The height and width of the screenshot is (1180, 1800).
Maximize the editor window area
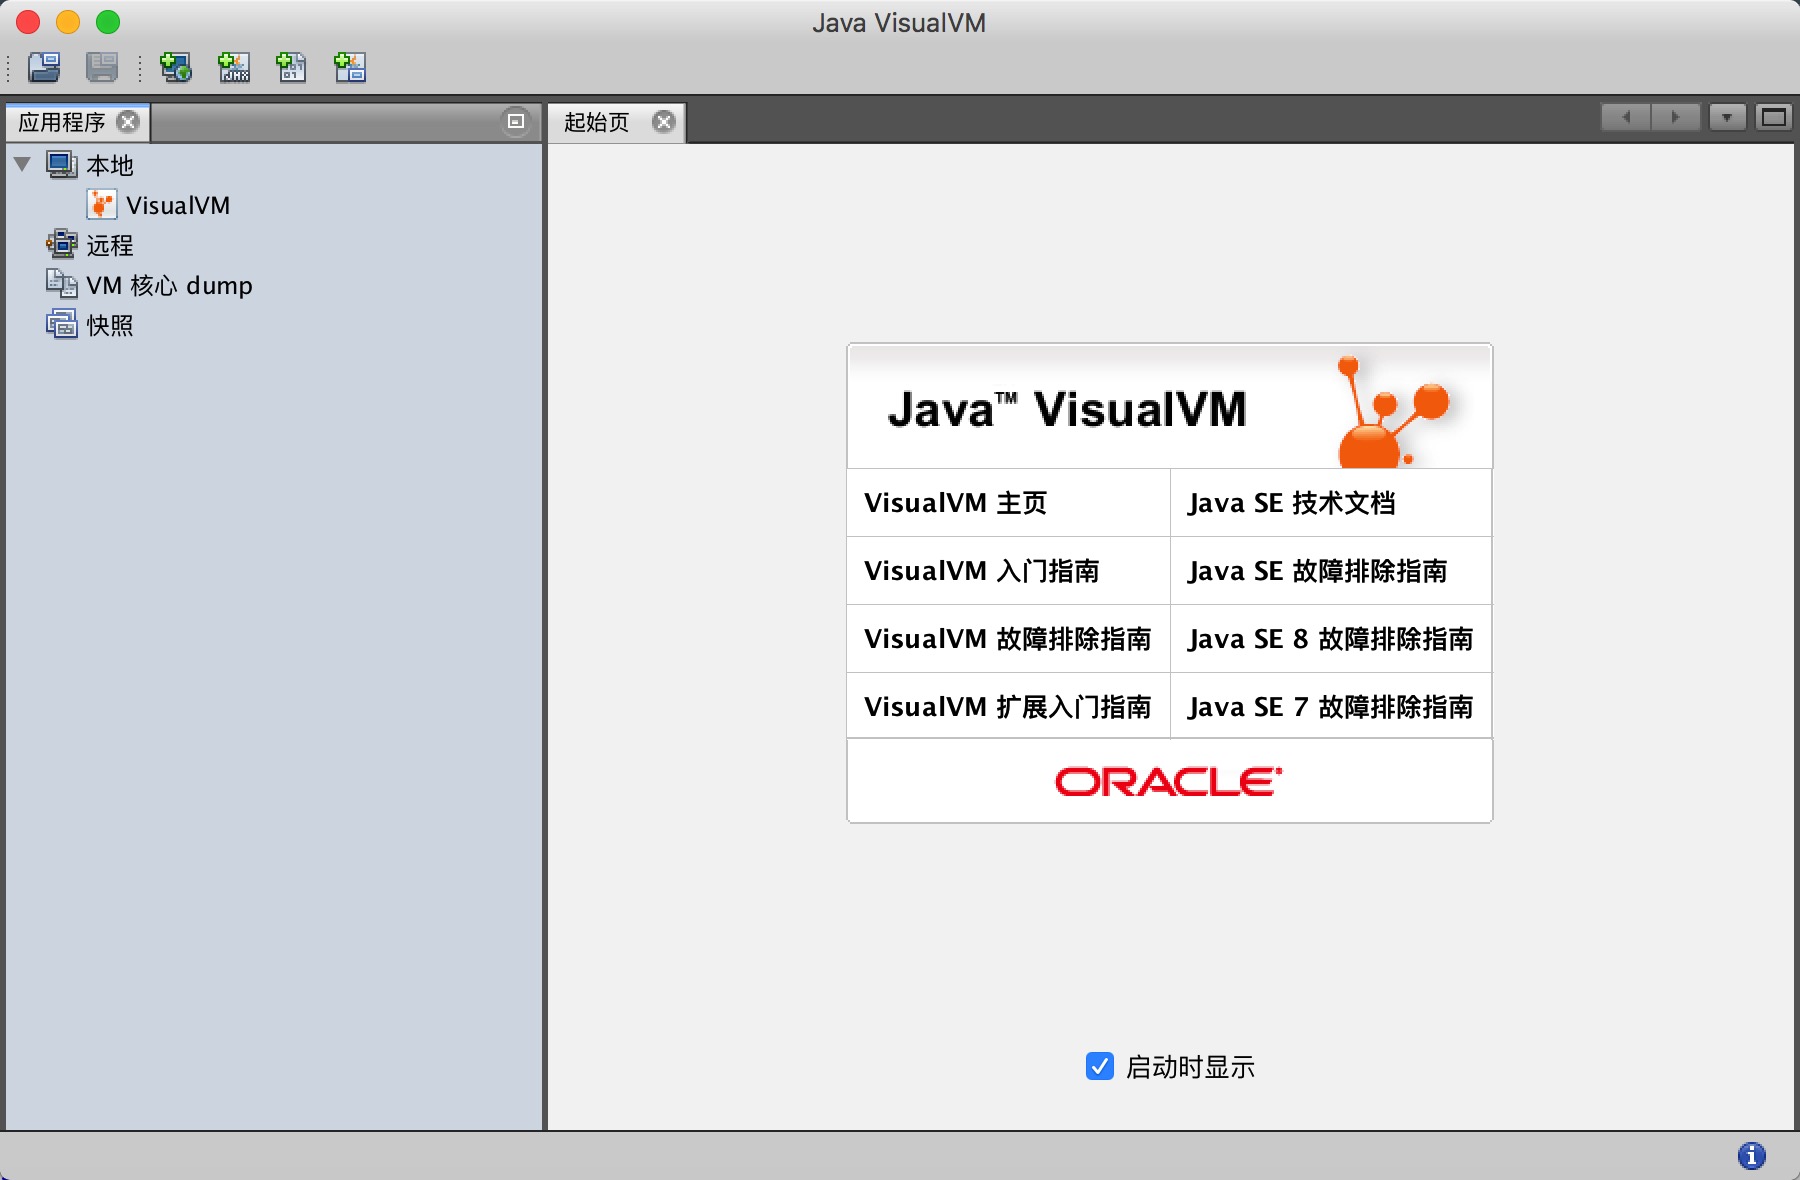tap(1773, 118)
